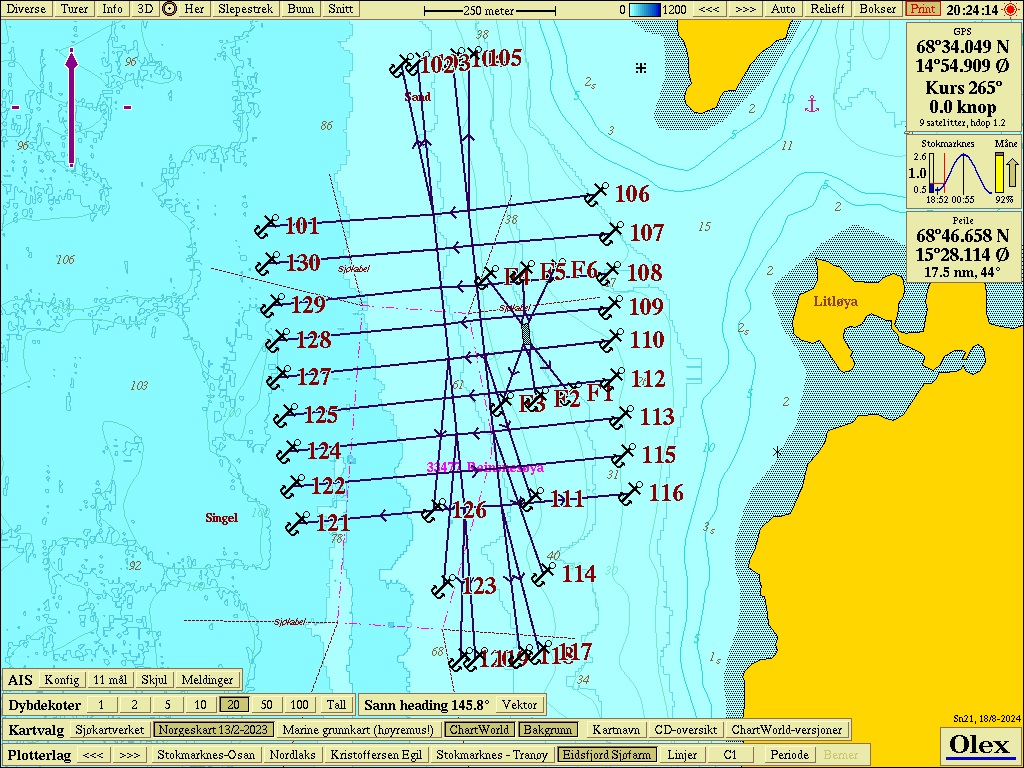
Task: Click the Snitt button
Action: [x=341, y=9]
